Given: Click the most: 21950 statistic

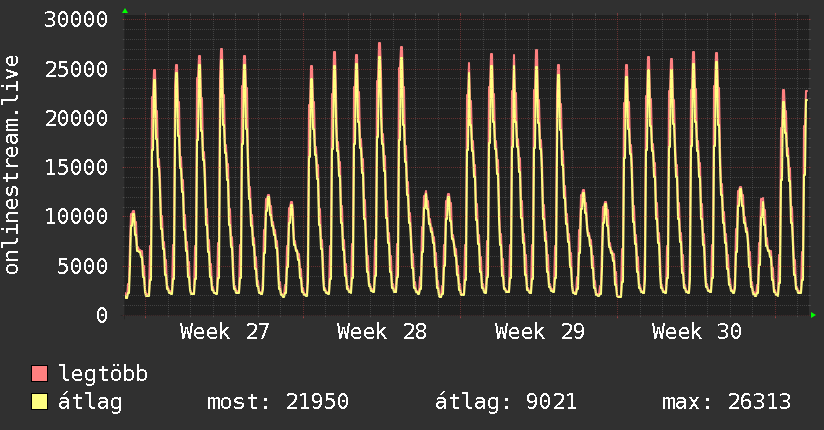Looking at the screenshot, I should point(278,402).
